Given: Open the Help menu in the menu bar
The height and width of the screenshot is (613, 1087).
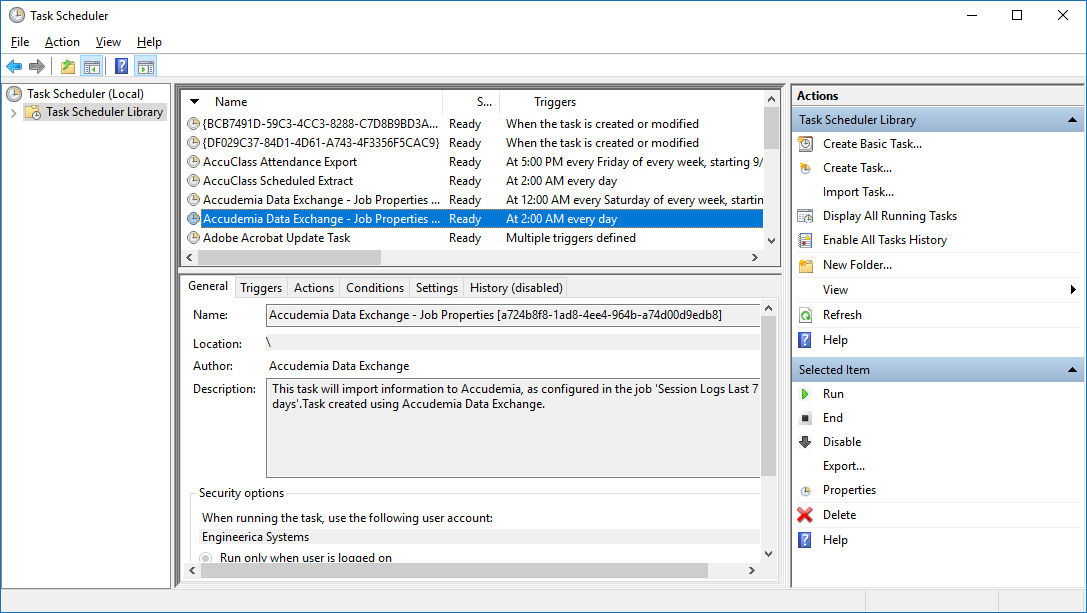Looking at the screenshot, I should click(x=149, y=42).
